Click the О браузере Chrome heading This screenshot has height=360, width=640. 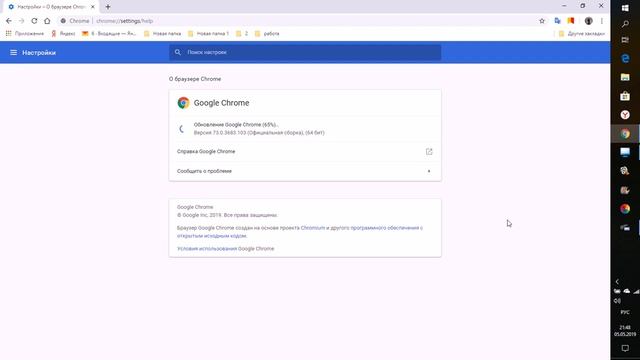point(195,79)
